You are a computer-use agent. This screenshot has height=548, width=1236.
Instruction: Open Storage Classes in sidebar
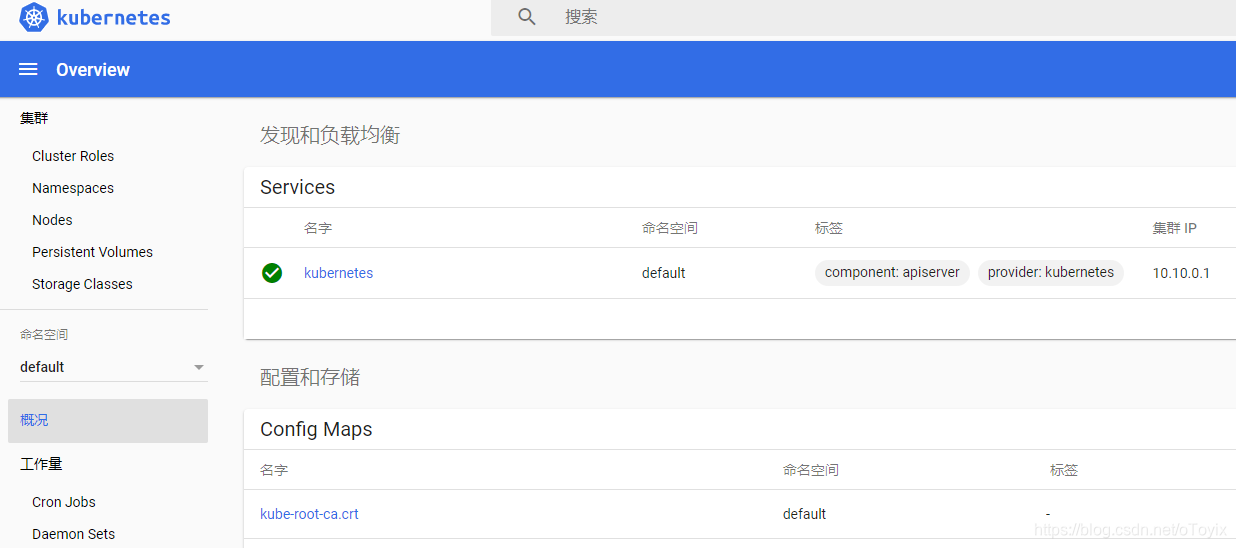click(82, 284)
